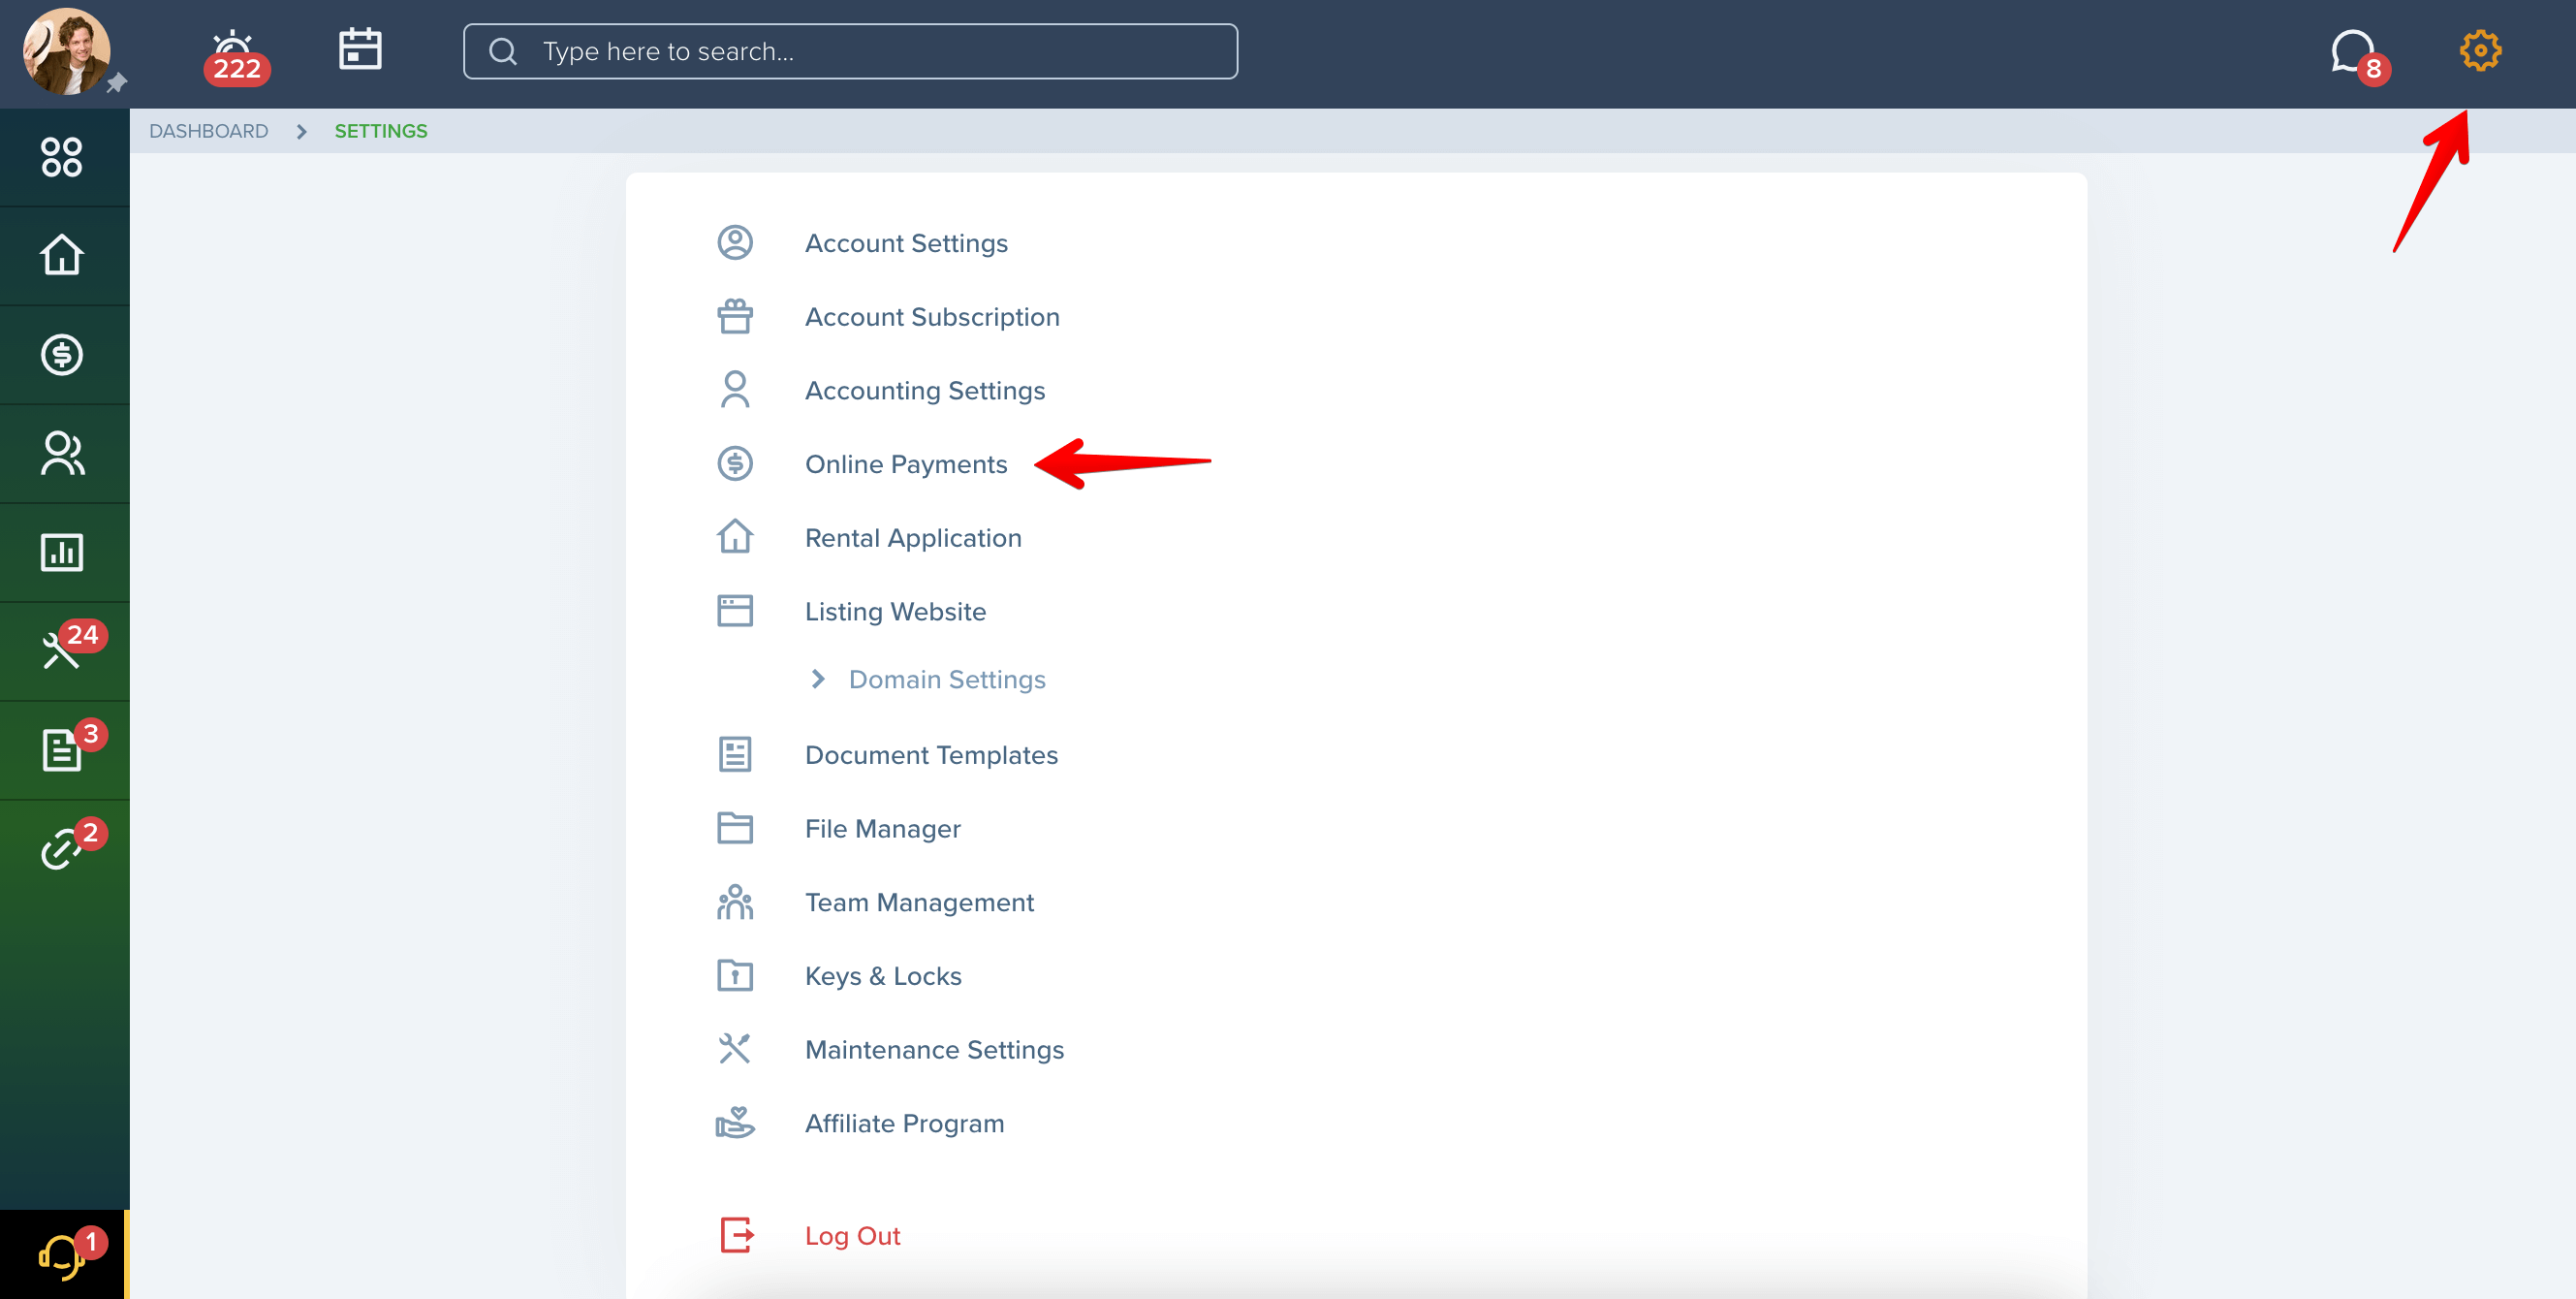Click the pin icon beside the avatar

tap(117, 83)
